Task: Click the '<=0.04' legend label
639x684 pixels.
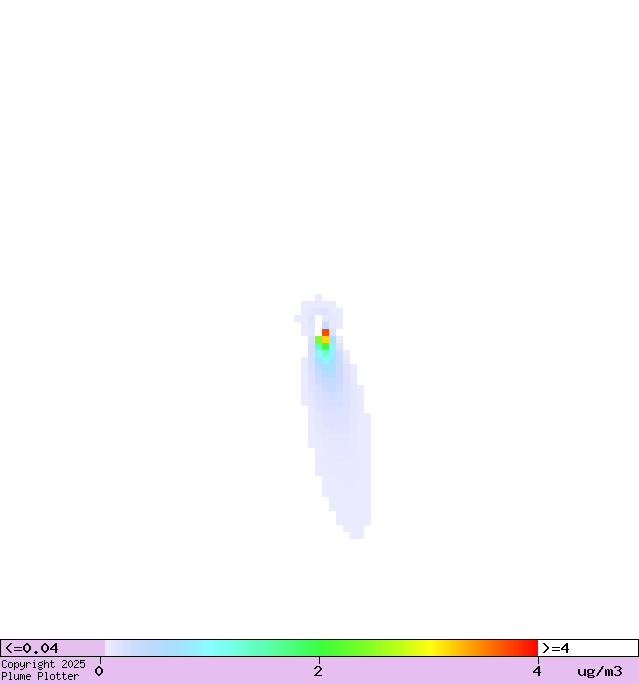Action: [31, 648]
